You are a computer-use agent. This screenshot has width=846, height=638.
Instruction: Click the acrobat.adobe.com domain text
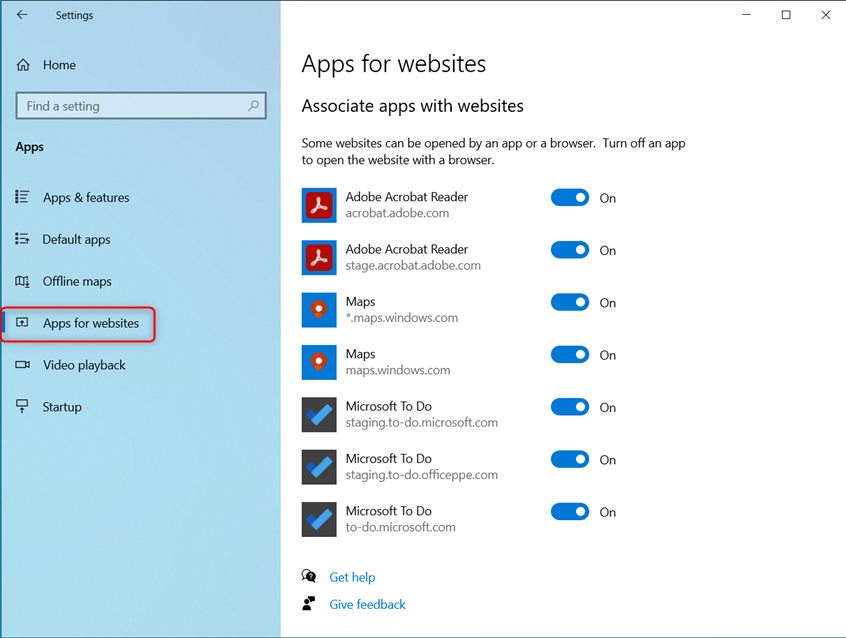click(x=397, y=213)
